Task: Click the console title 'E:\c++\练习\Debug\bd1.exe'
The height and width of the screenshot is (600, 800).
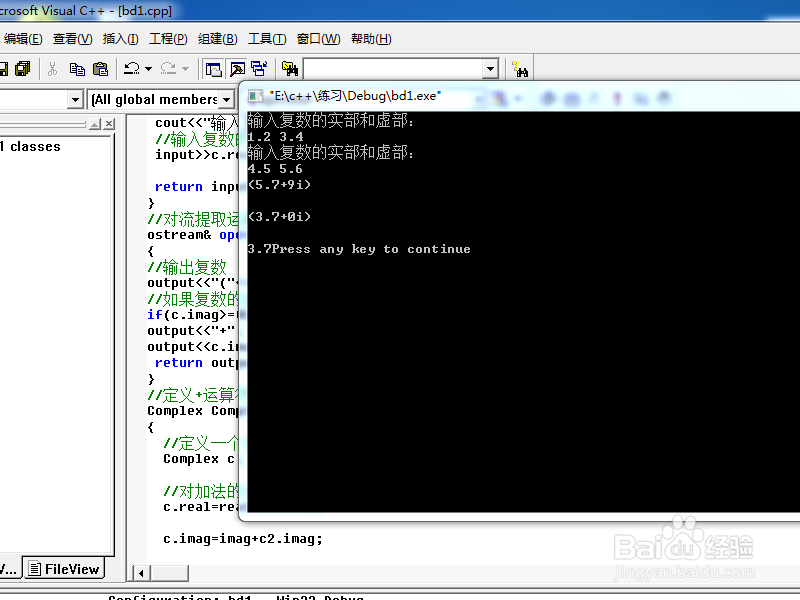Action: (355, 96)
